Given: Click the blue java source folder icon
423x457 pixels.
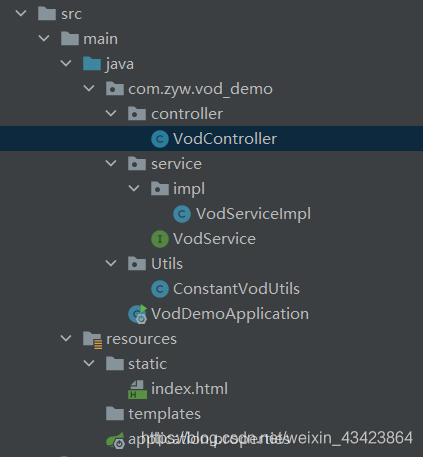Looking at the screenshot, I should [x=92, y=64].
